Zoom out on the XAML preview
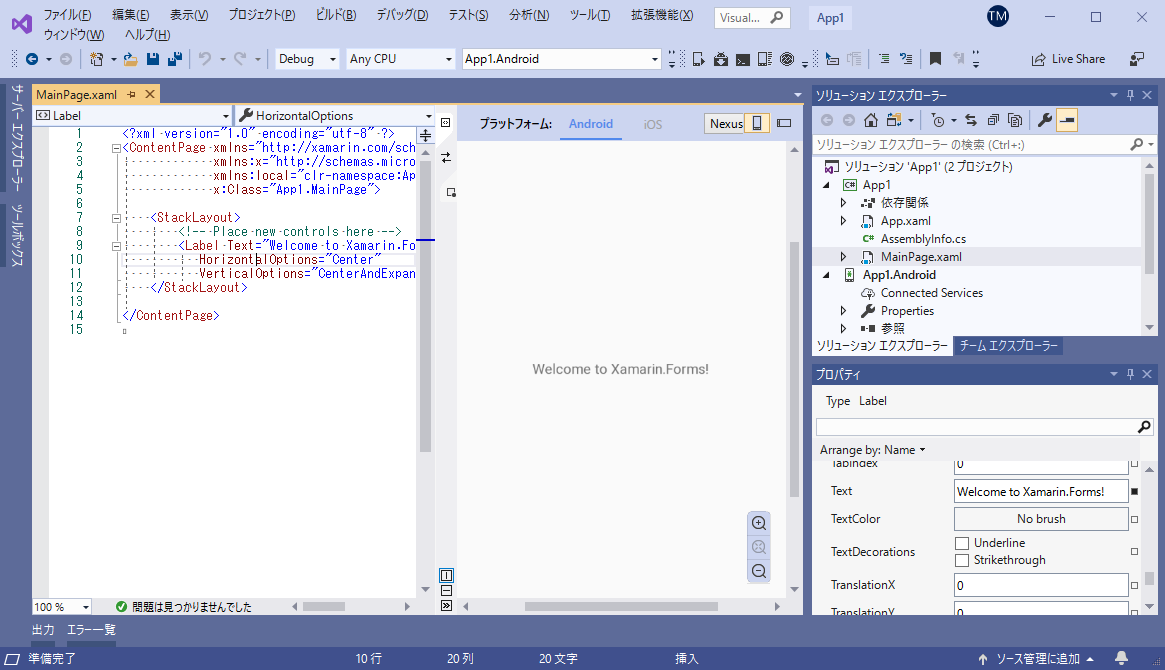This screenshot has width=1165, height=670. click(x=759, y=571)
